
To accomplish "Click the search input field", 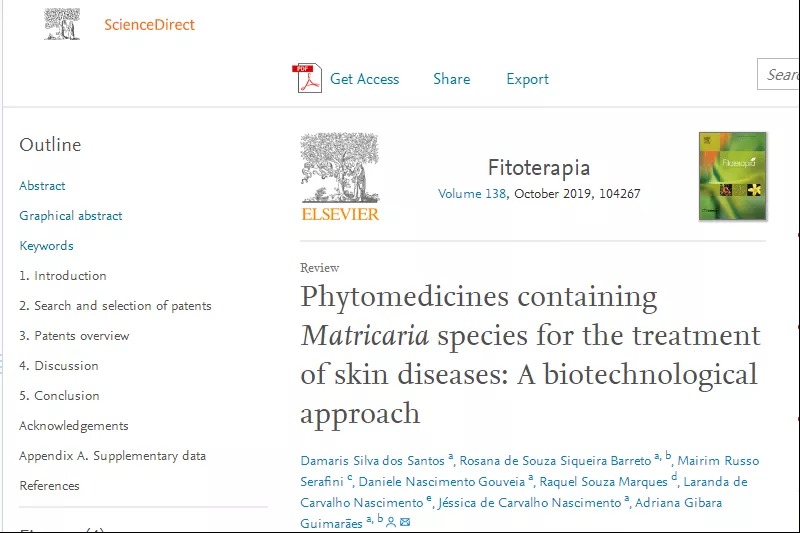I will pos(780,75).
